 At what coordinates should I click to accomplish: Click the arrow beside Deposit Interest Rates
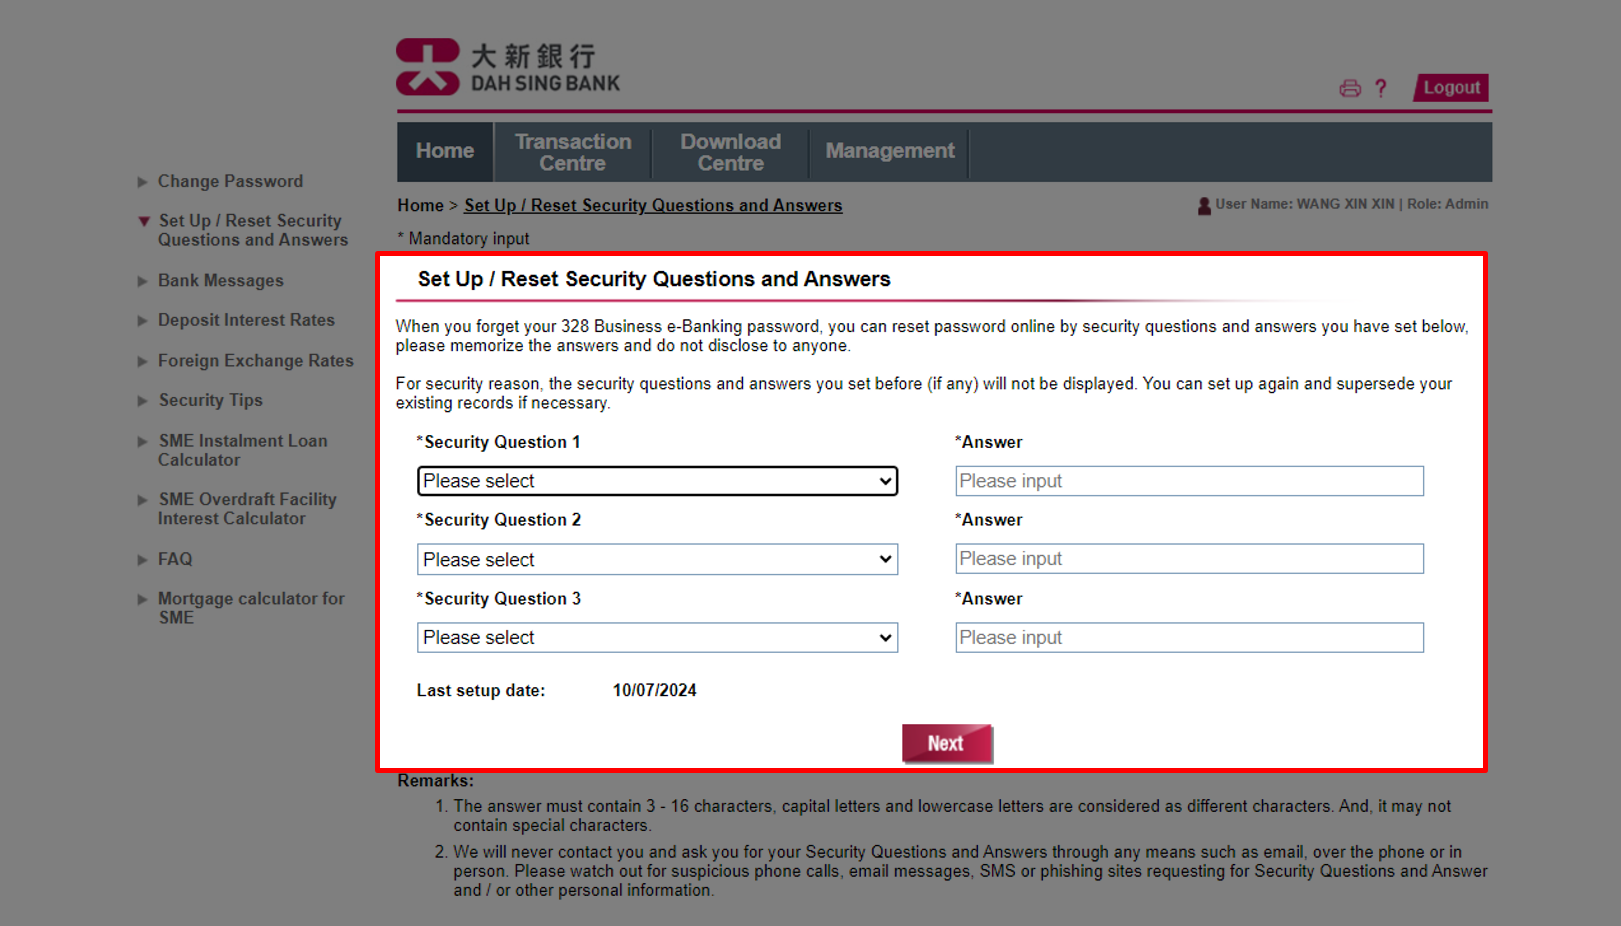pyautogui.click(x=143, y=321)
